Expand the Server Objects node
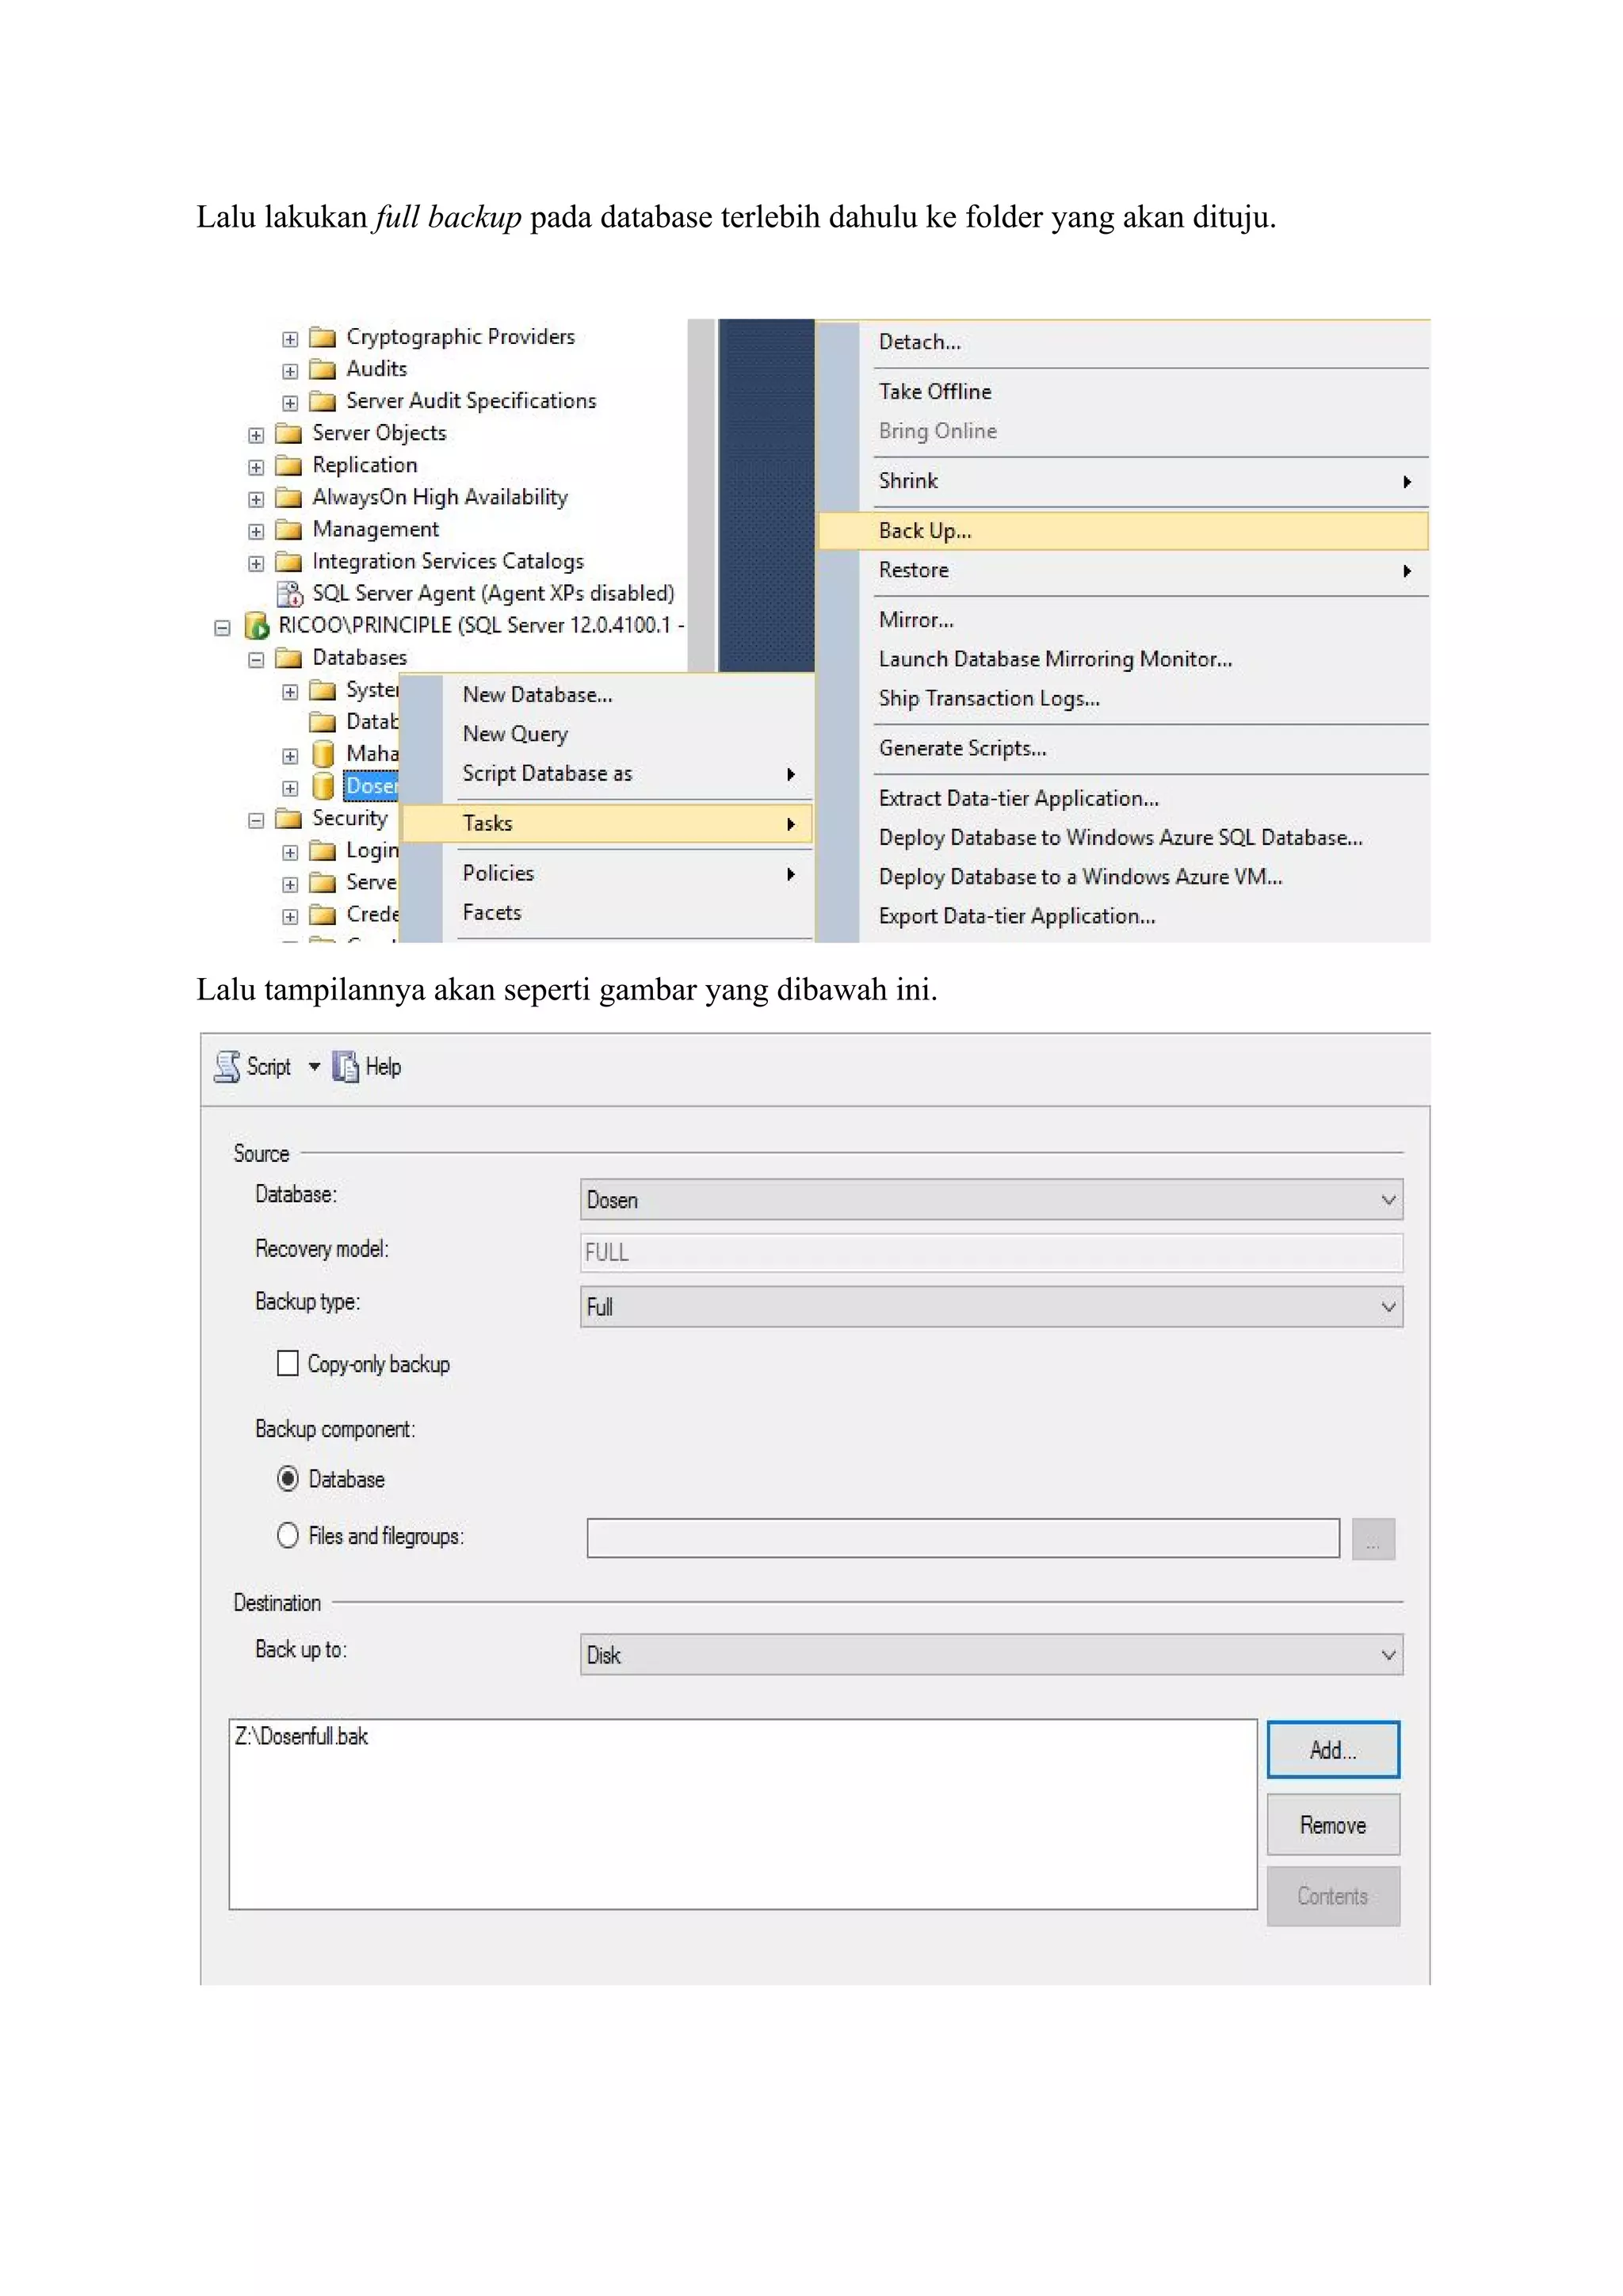The width and height of the screenshot is (1623, 2296). [x=256, y=435]
